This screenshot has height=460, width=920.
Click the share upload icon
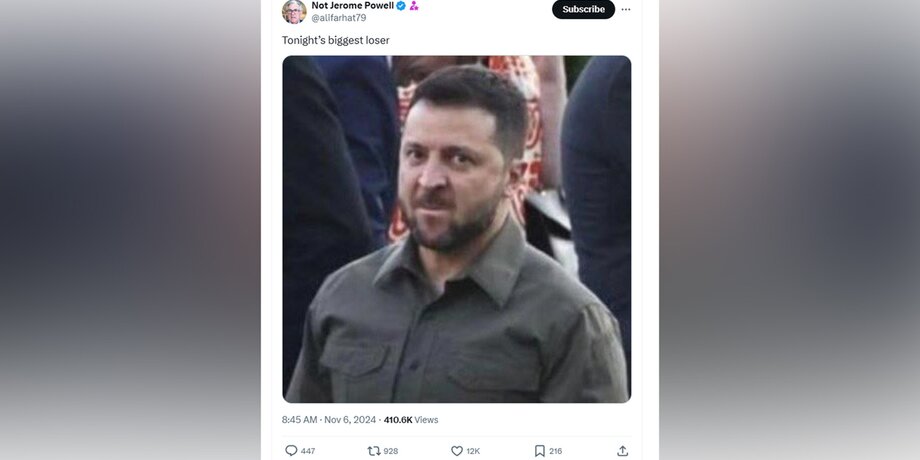pos(622,451)
